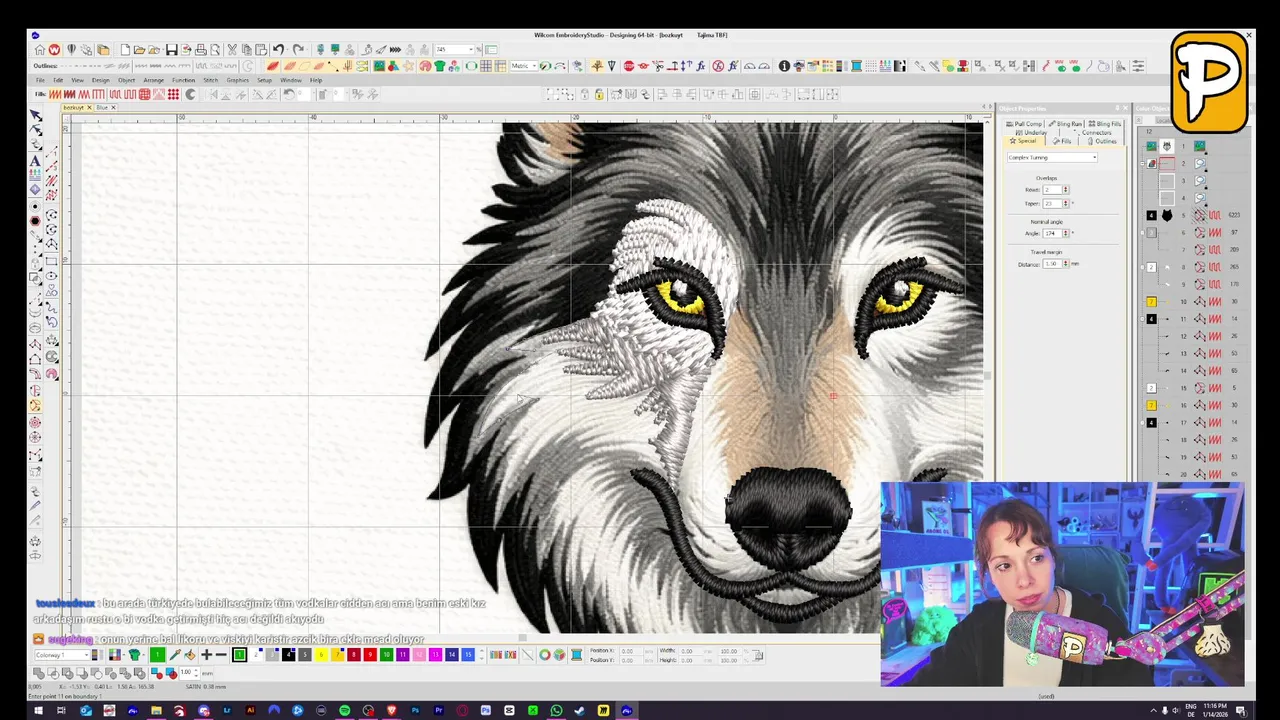Pin the Object Properties panel
This screenshot has height=720, width=1280.
click(1117, 108)
